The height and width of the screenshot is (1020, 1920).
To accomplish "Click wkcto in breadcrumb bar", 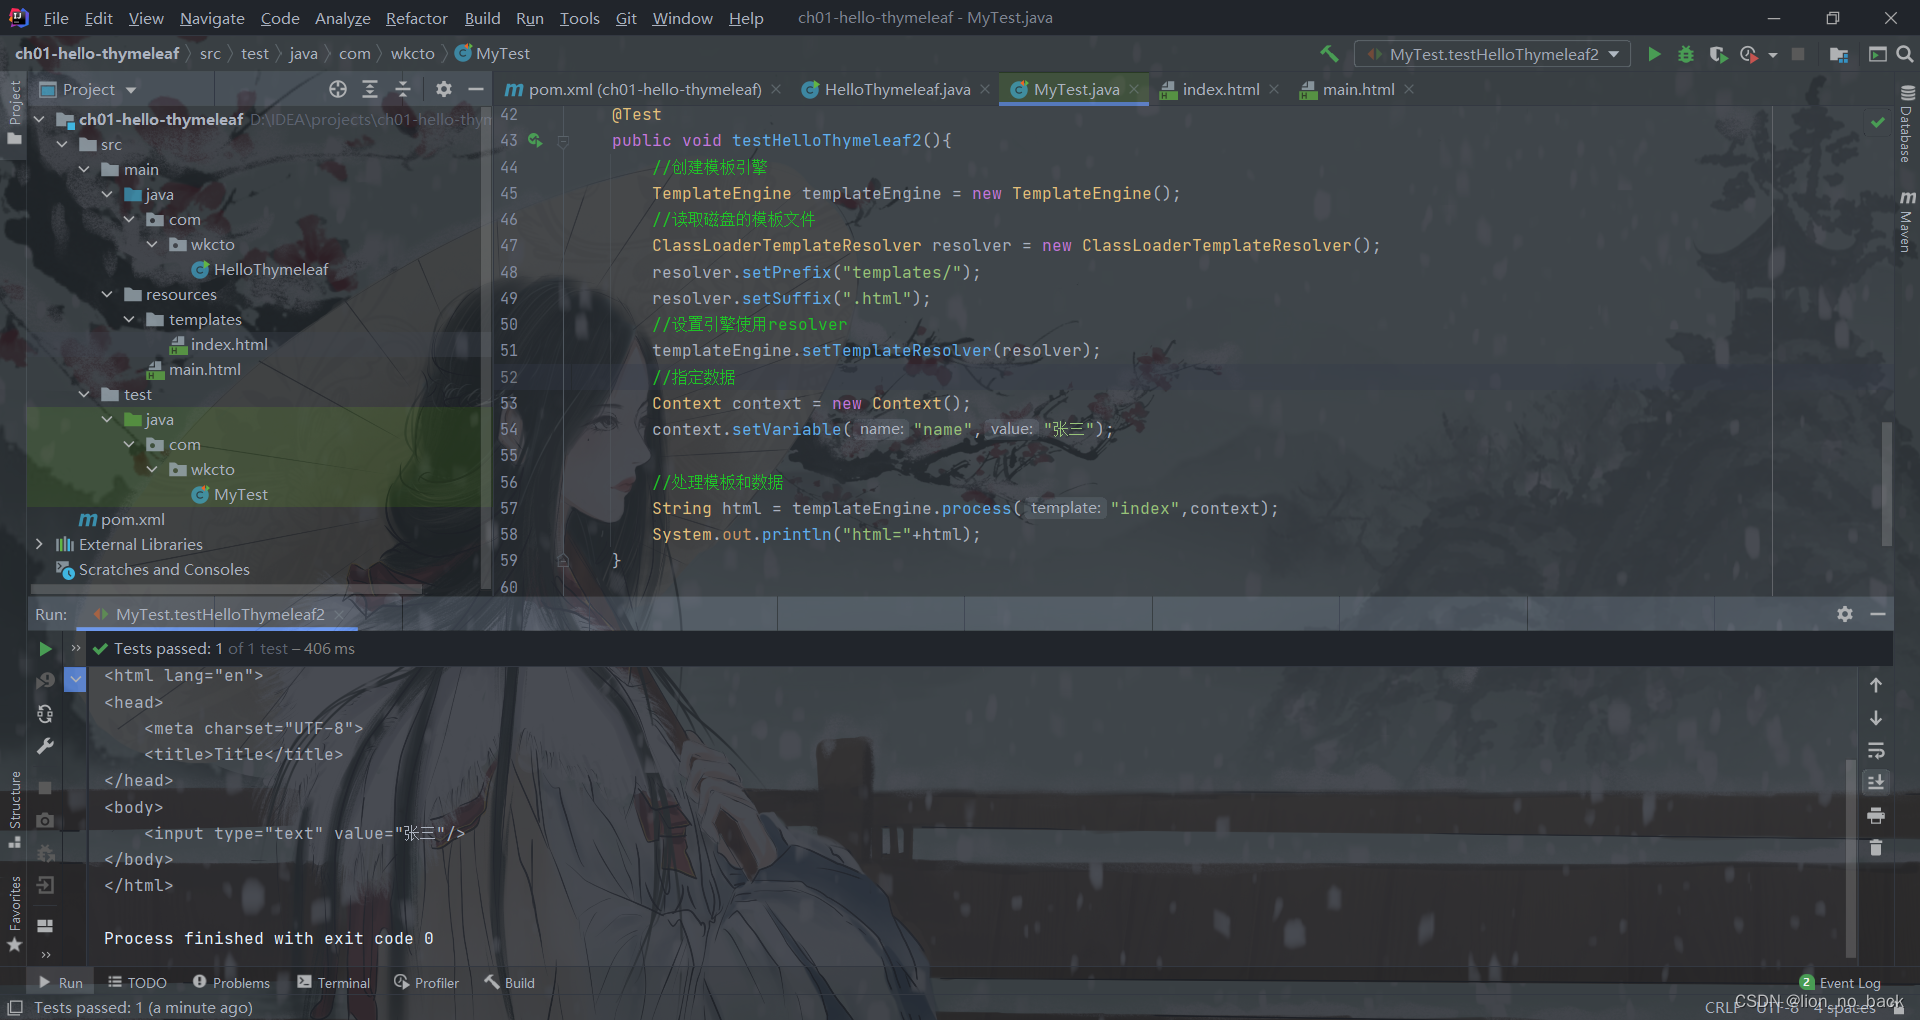I will [412, 54].
